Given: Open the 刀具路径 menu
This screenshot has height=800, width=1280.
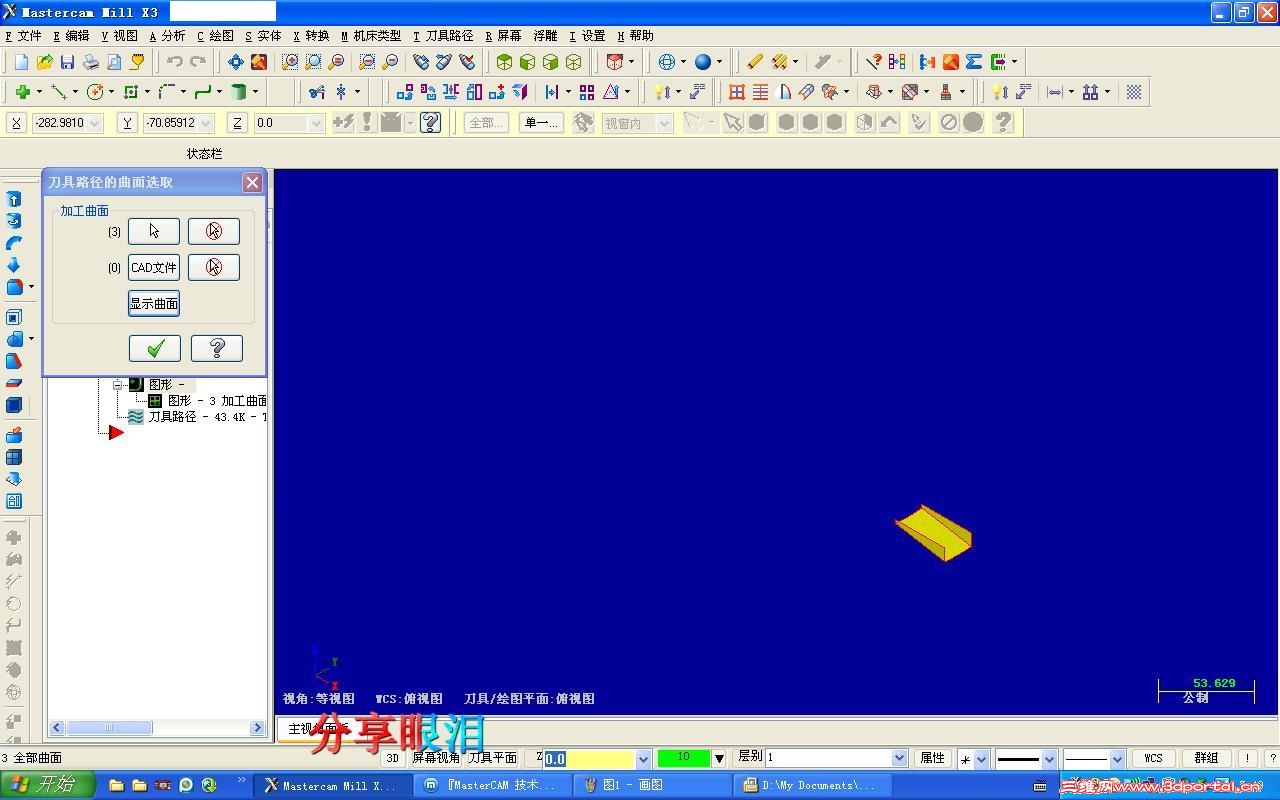Looking at the screenshot, I should (443, 36).
